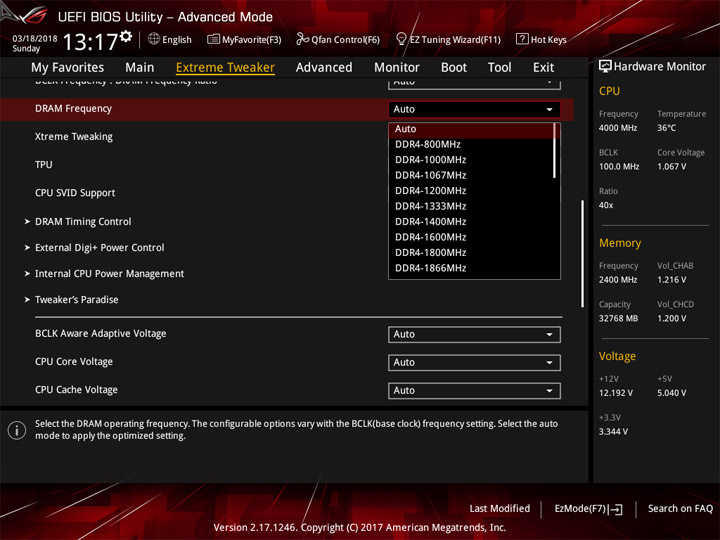Viewport: 720px width, 540px height.
Task: Click the dropdown list scrollbar thumb
Action: 555,150
